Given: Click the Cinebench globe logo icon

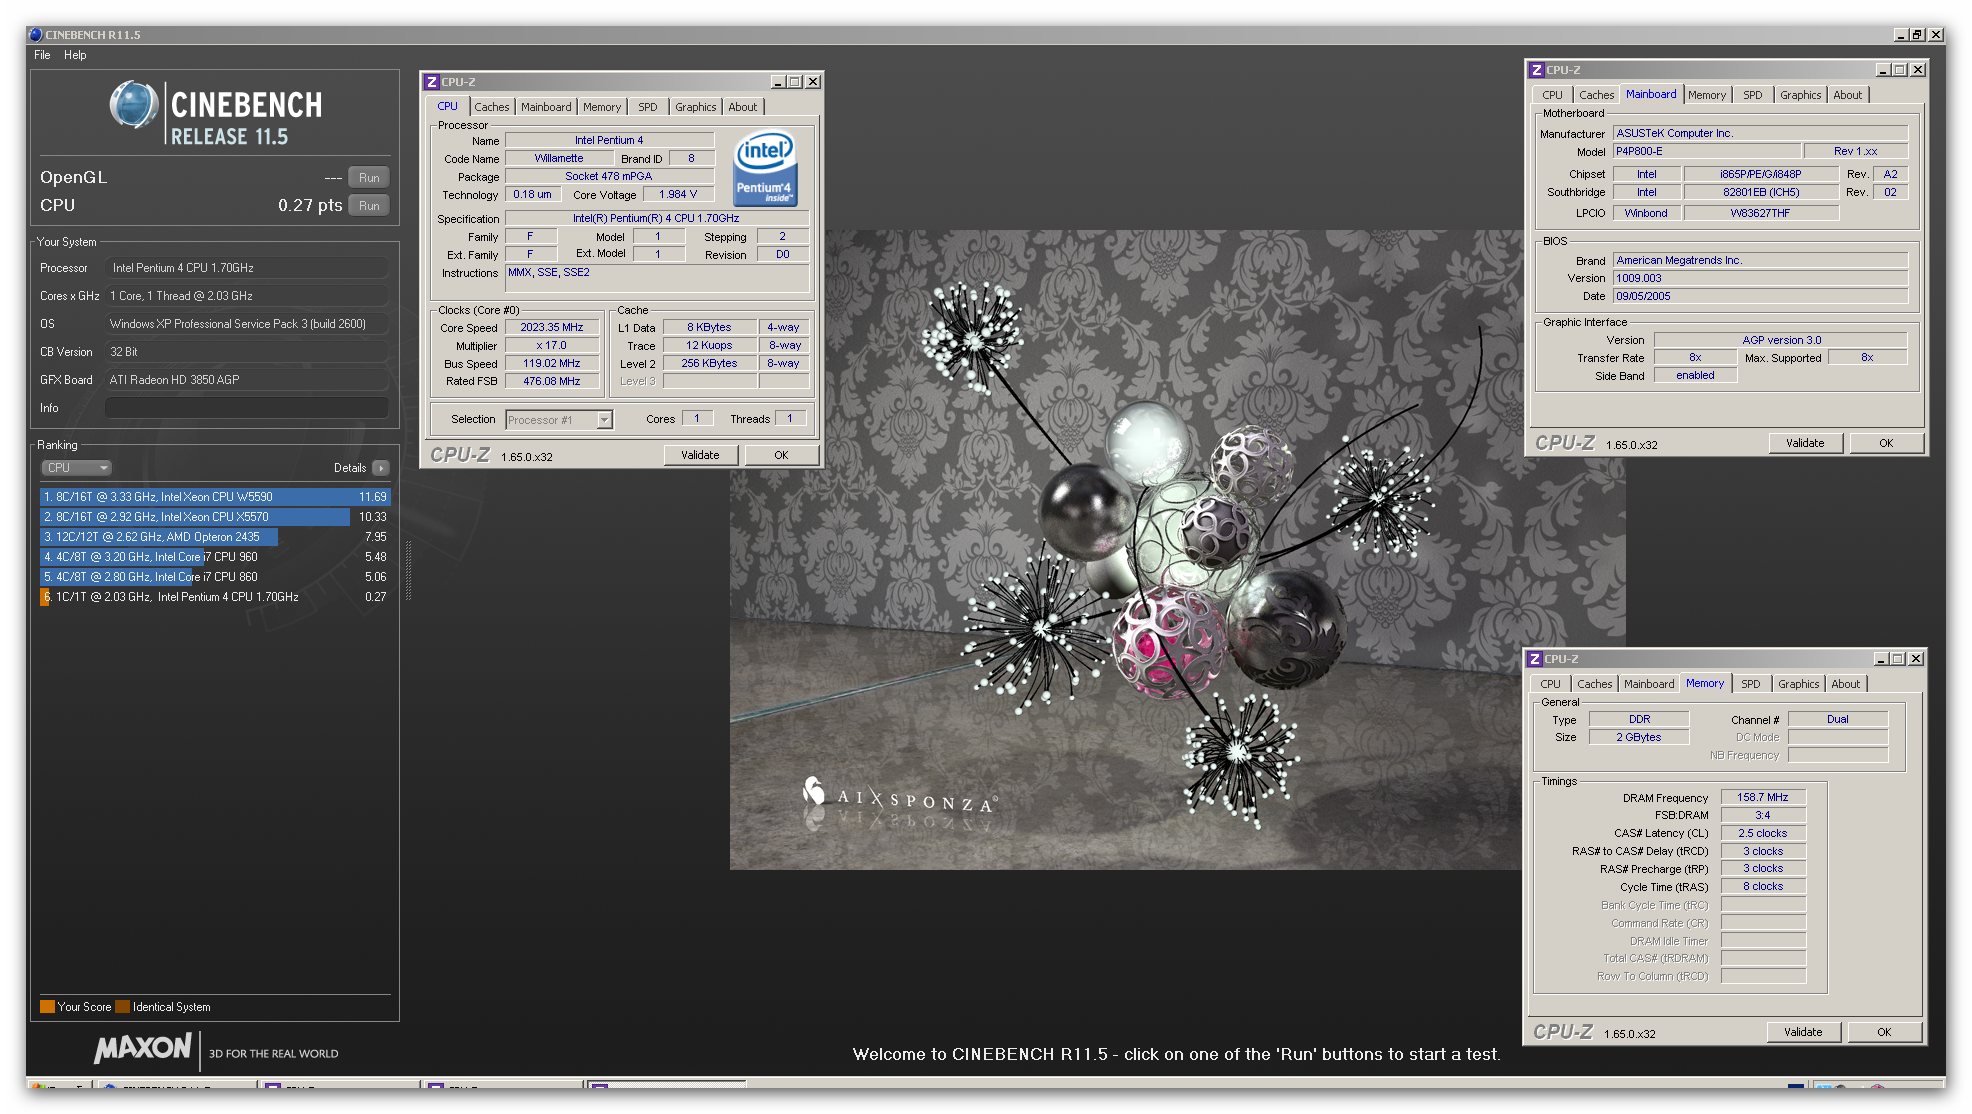Looking at the screenshot, I should tap(134, 105).
